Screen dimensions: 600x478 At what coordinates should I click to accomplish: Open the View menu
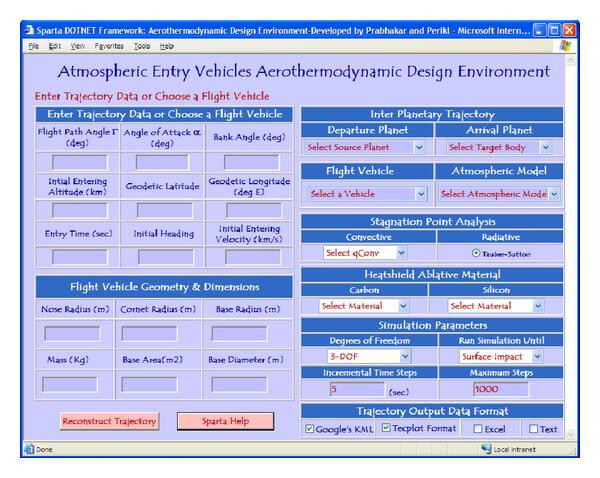pos(78,46)
